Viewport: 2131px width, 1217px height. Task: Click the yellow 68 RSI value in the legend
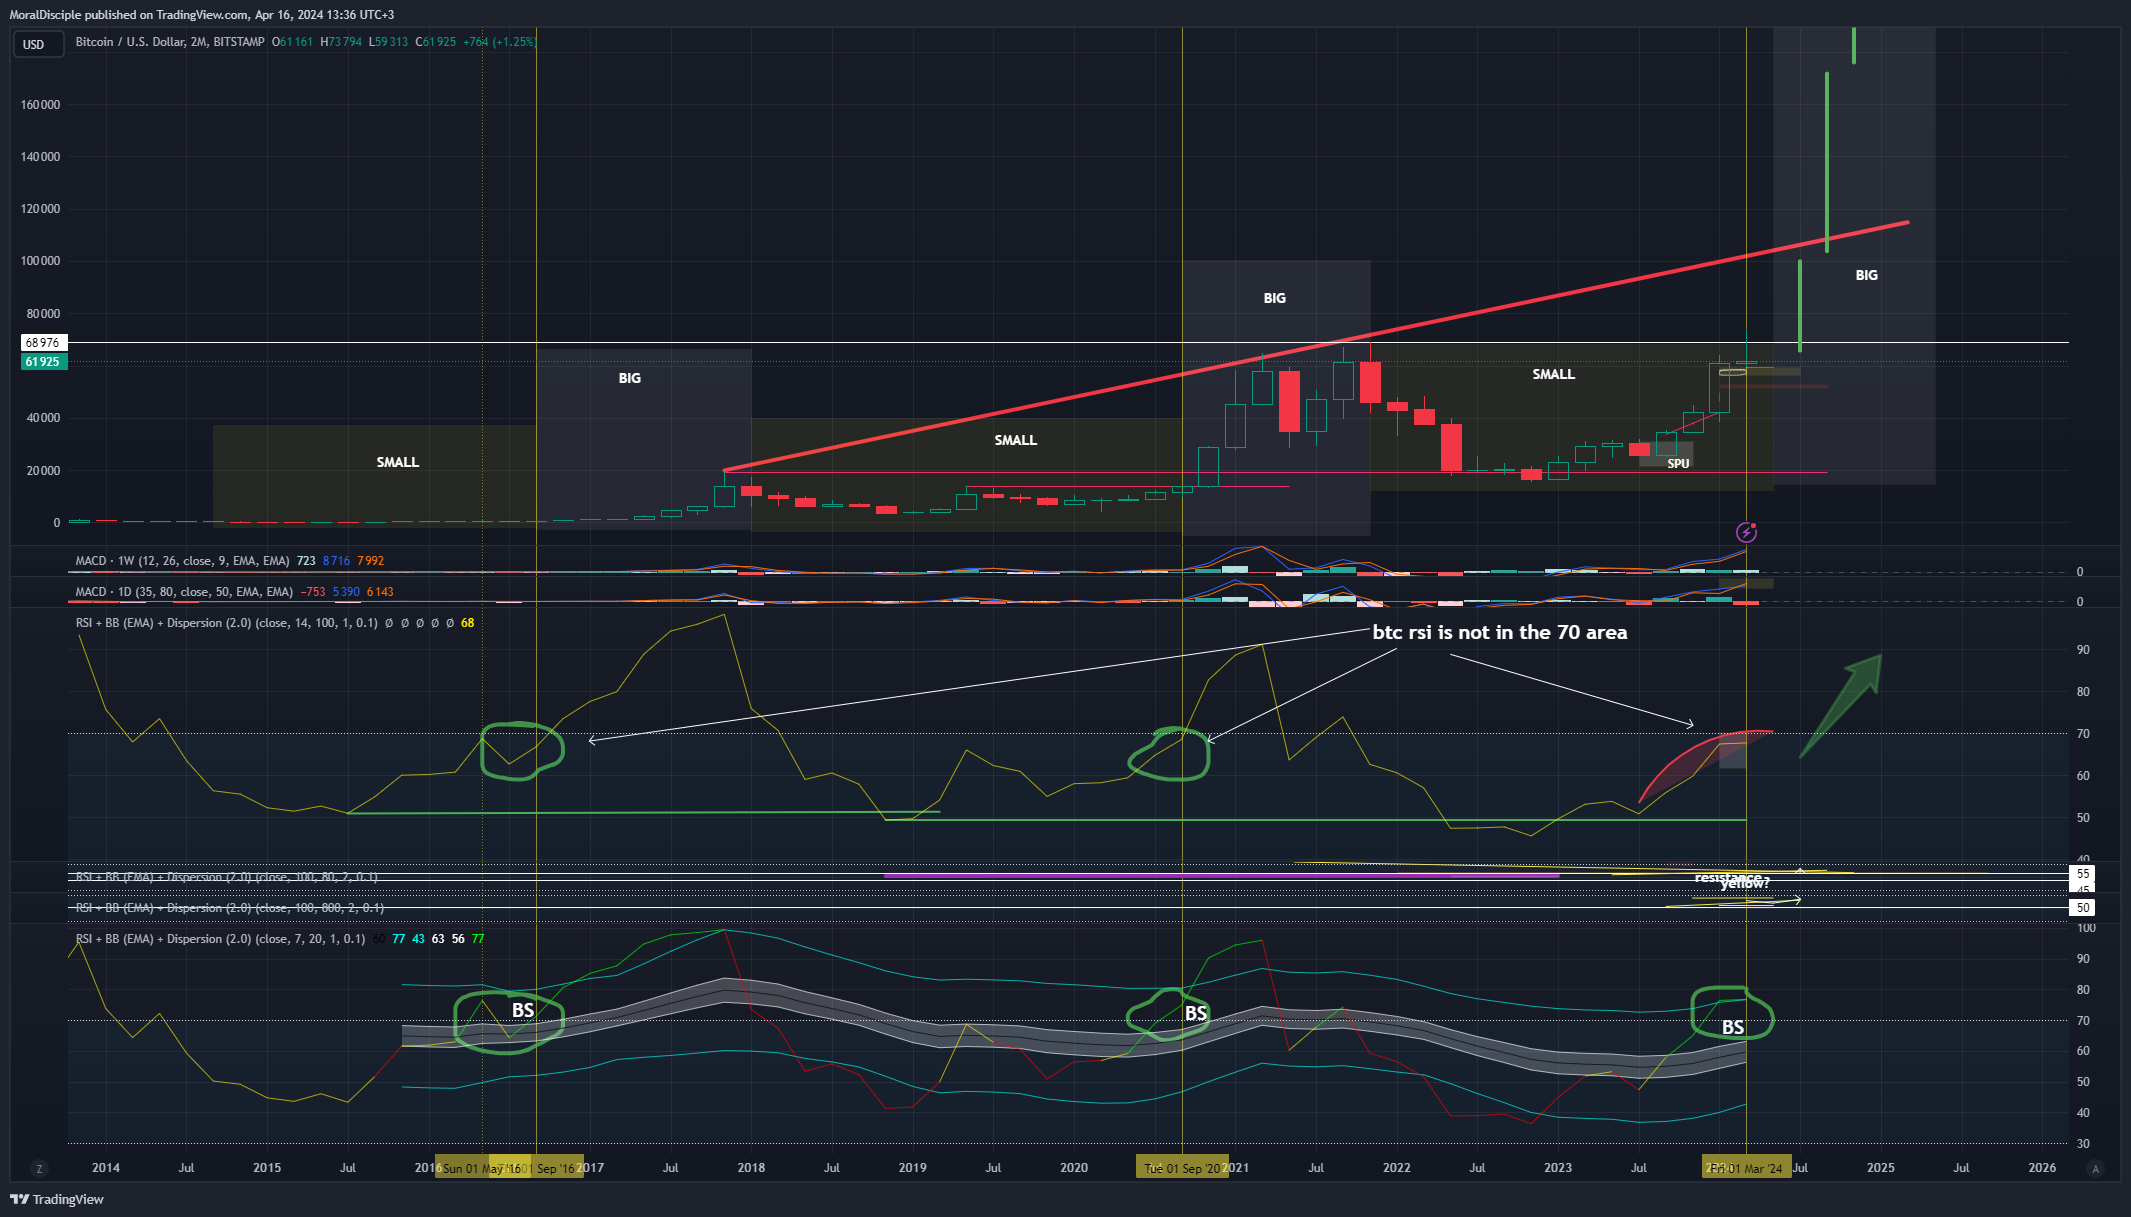coord(468,623)
